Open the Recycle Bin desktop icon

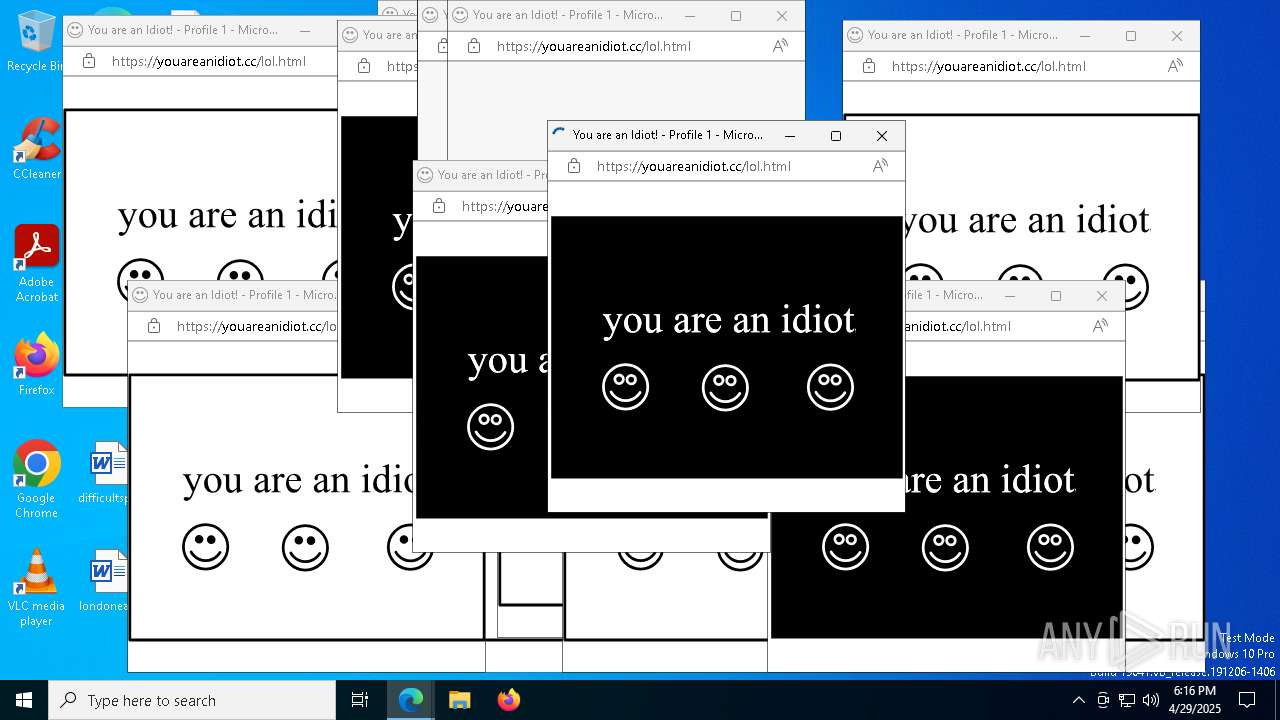(x=34, y=42)
